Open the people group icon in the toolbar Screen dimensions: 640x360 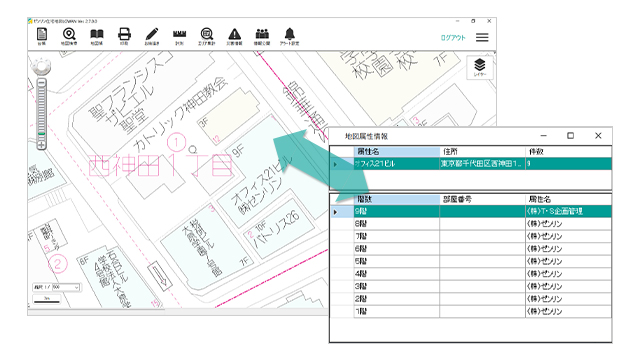(x=262, y=36)
